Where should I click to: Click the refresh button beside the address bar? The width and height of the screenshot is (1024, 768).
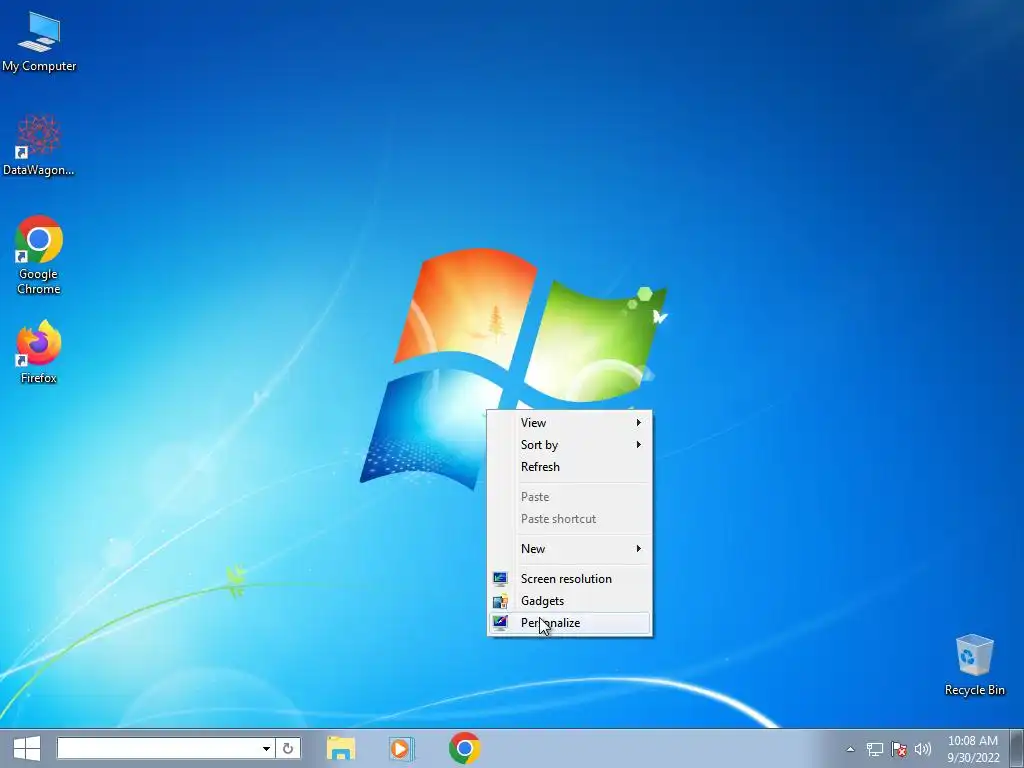point(288,748)
